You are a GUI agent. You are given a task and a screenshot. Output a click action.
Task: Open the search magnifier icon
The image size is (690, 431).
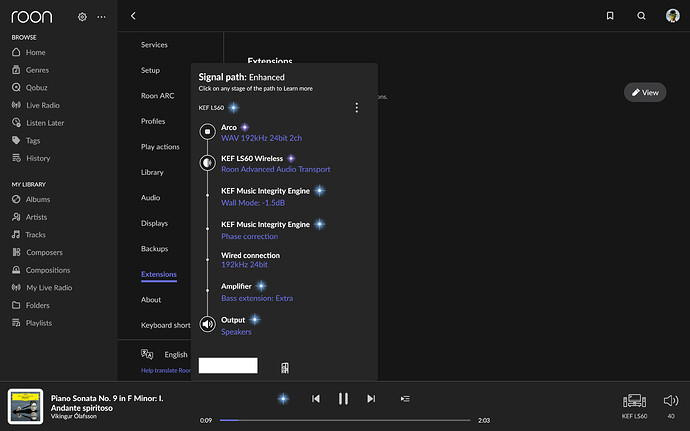(x=641, y=16)
